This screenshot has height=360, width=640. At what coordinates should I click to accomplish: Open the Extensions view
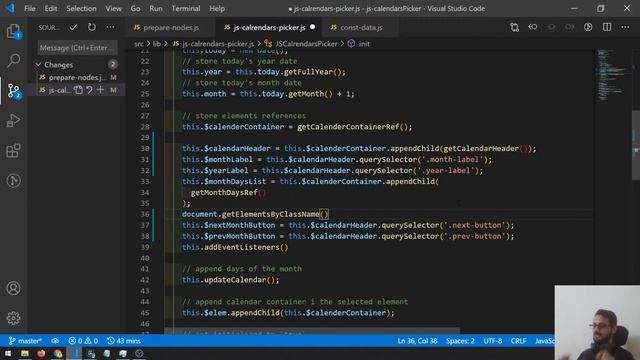13,151
